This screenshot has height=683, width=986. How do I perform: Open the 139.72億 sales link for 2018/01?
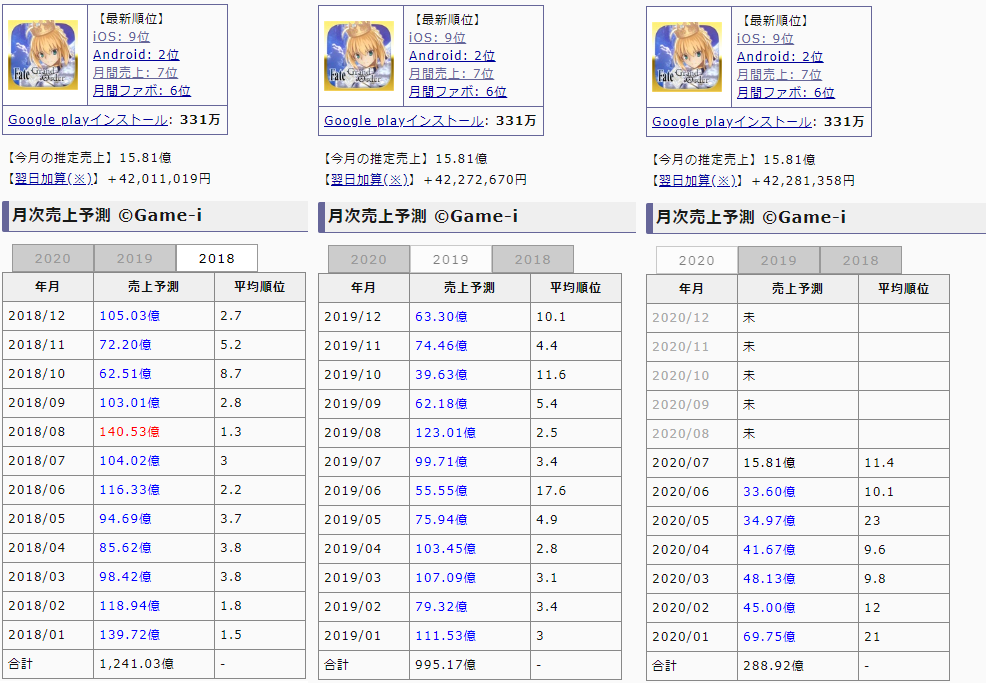[x=130, y=635]
